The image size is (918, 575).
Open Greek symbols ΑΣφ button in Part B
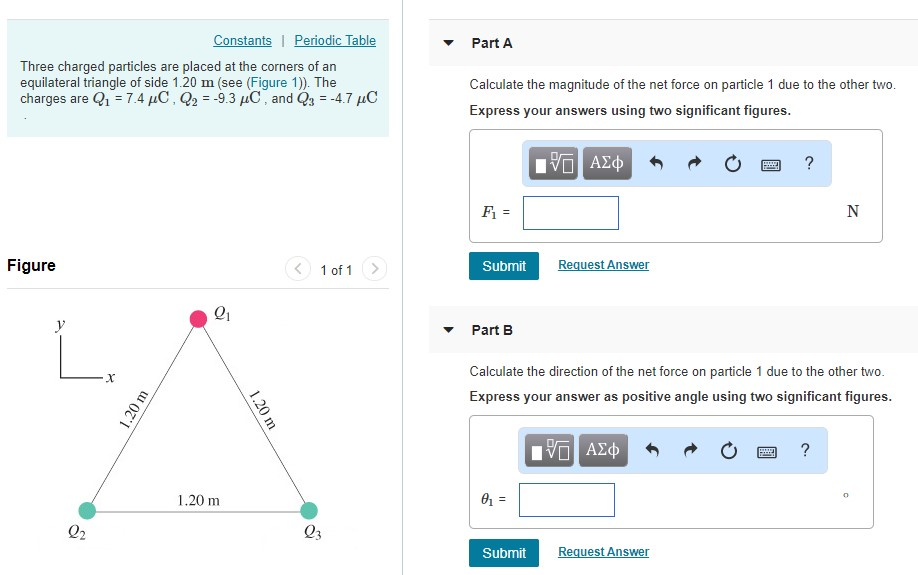pyautogui.click(x=603, y=450)
